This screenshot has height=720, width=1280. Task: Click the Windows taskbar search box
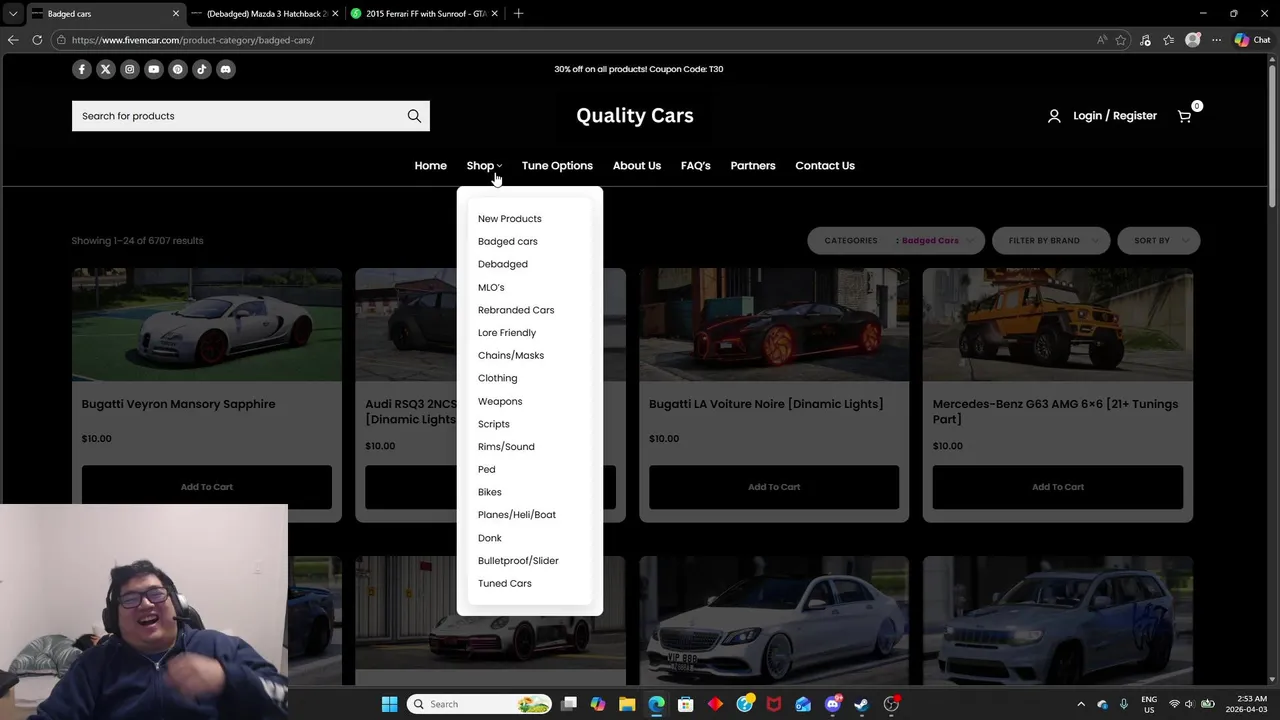481,704
